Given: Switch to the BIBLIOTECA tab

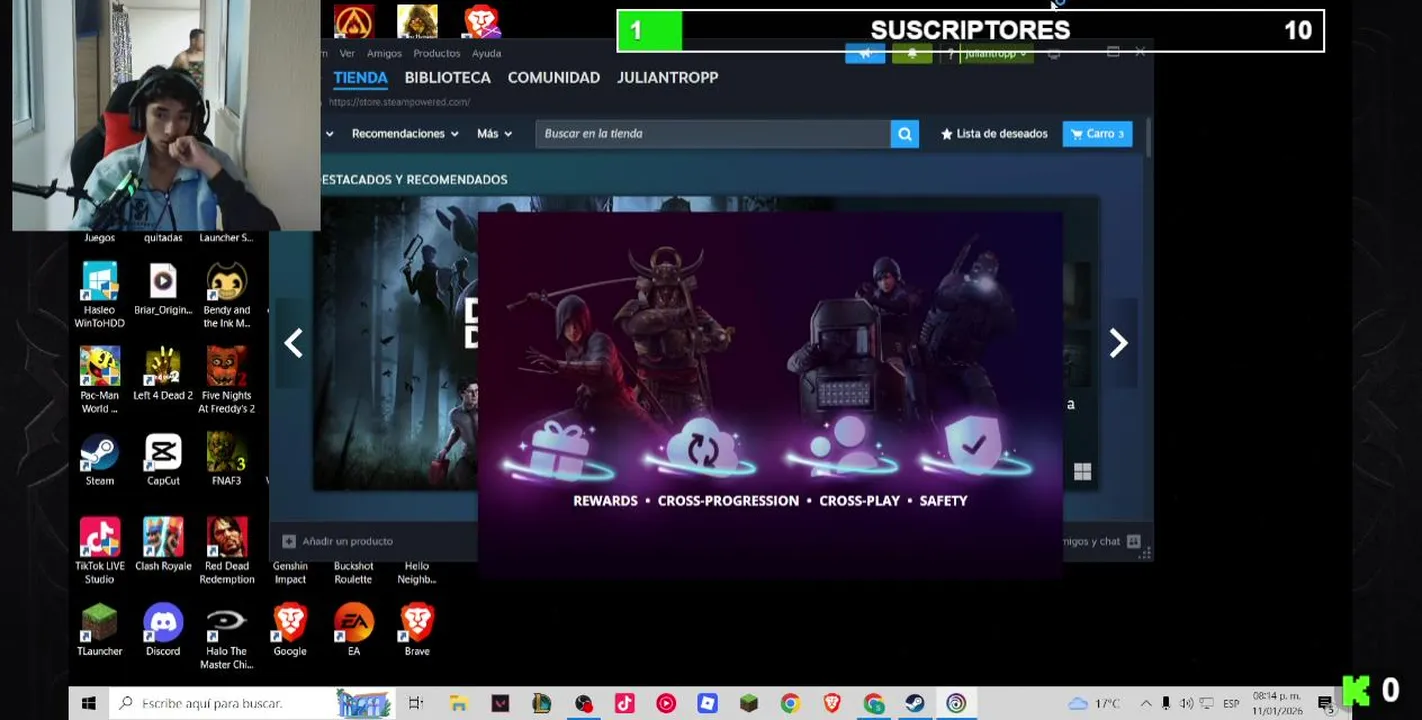Looking at the screenshot, I should [x=447, y=77].
